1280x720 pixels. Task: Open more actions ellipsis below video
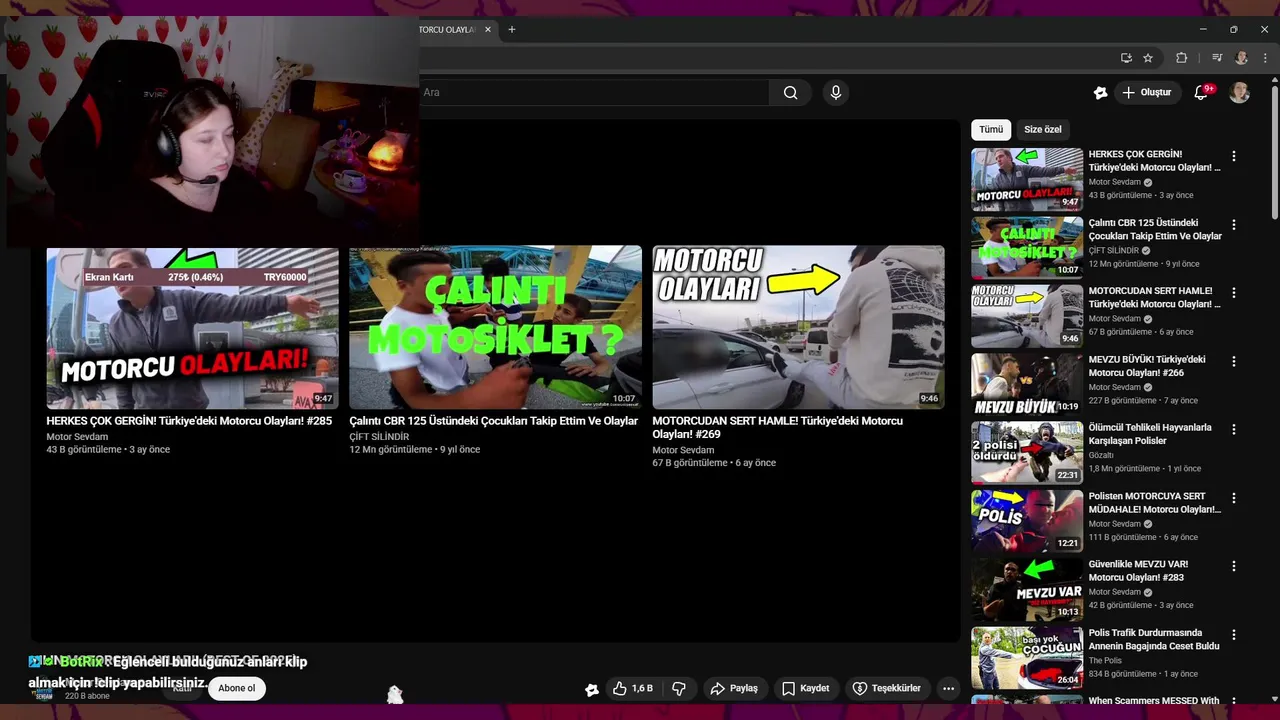point(948,688)
